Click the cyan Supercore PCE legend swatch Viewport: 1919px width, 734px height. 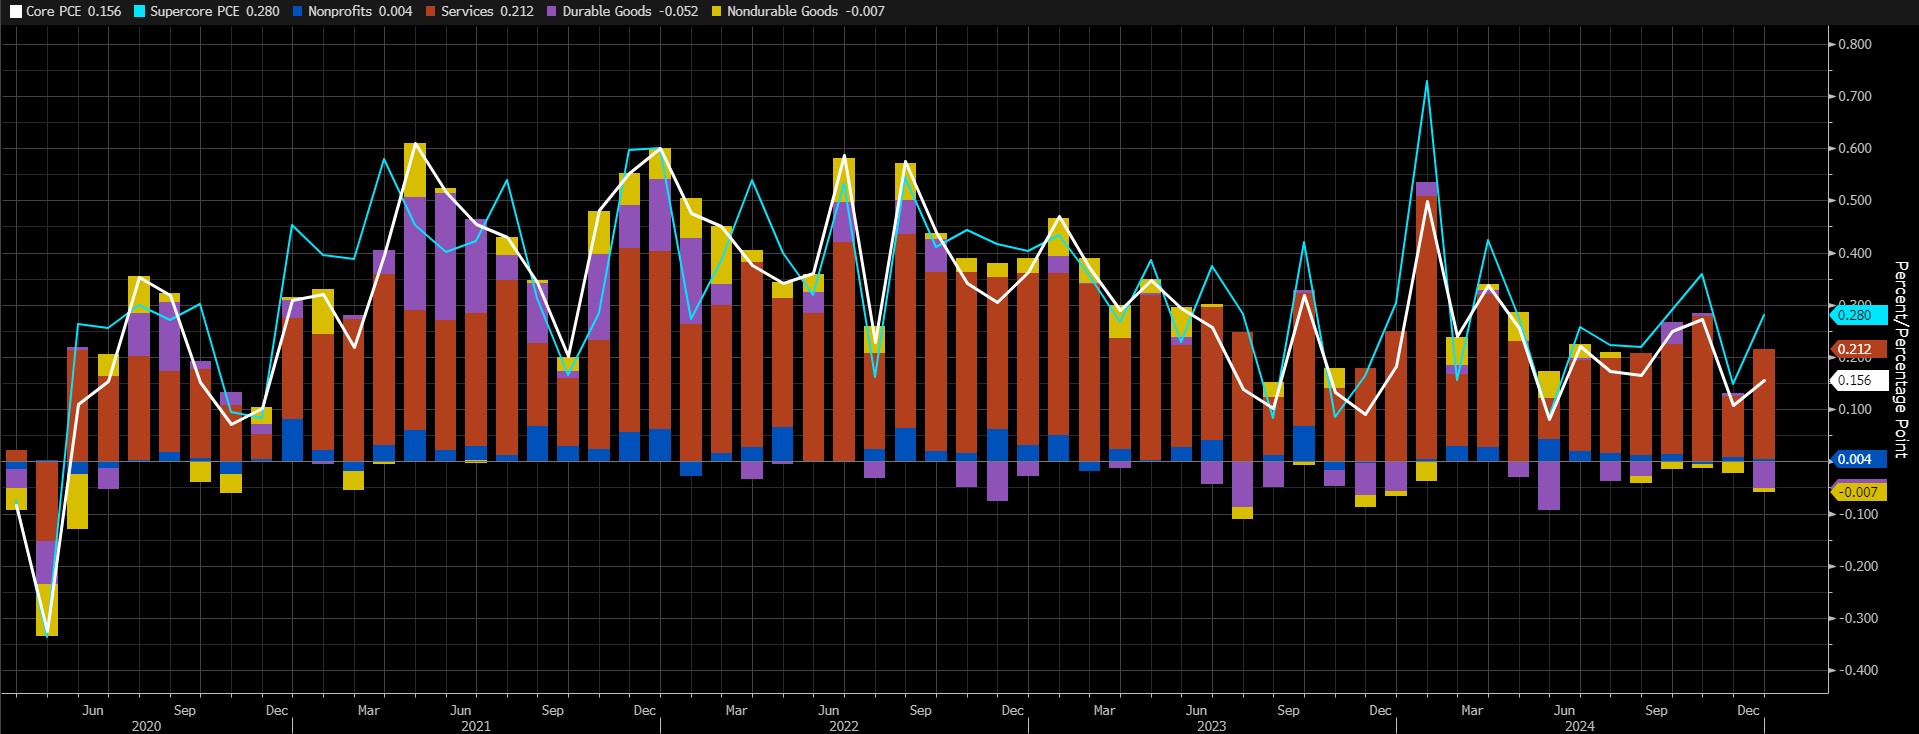tap(139, 12)
